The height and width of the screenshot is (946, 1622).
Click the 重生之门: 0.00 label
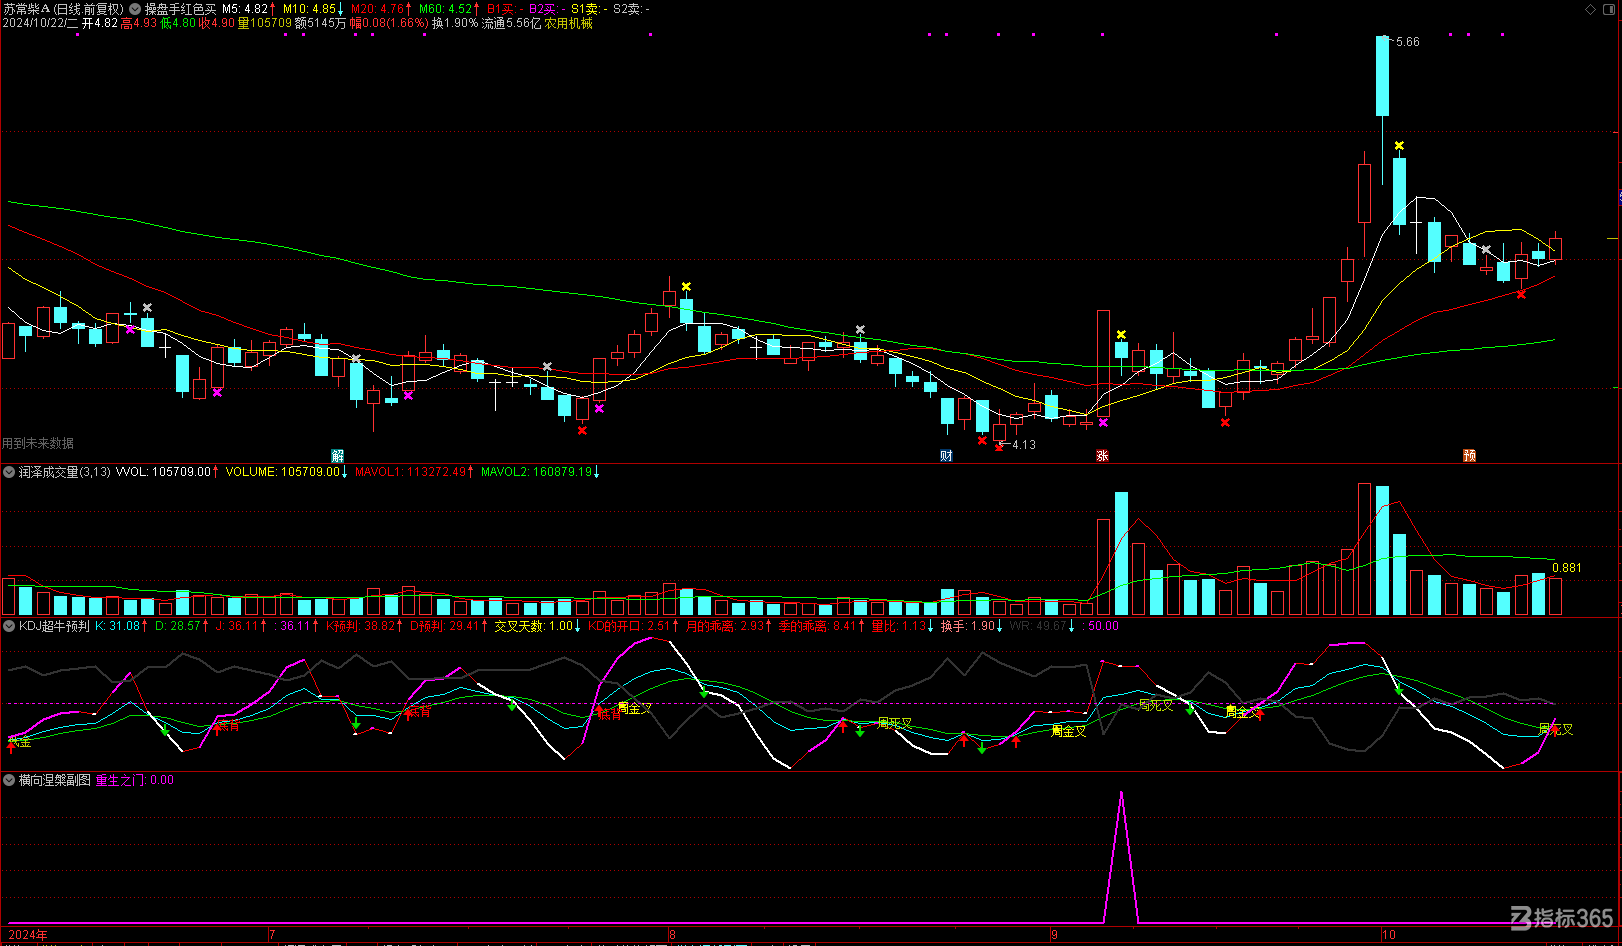(x=135, y=780)
